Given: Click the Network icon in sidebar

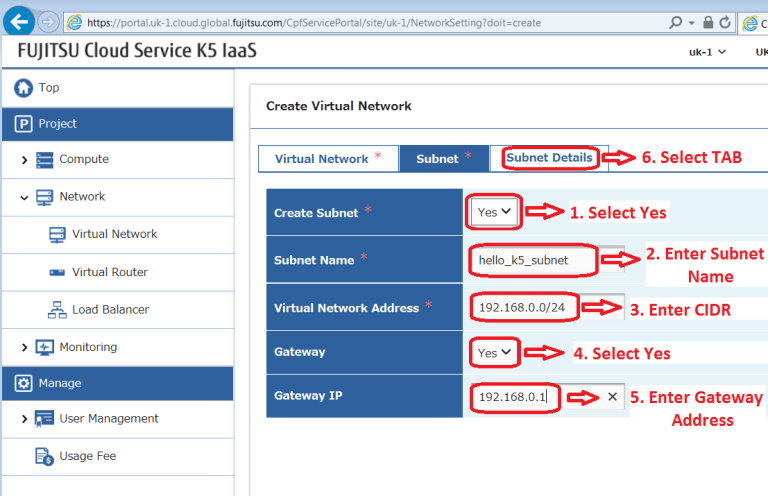Looking at the screenshot, I should (45, 197).
